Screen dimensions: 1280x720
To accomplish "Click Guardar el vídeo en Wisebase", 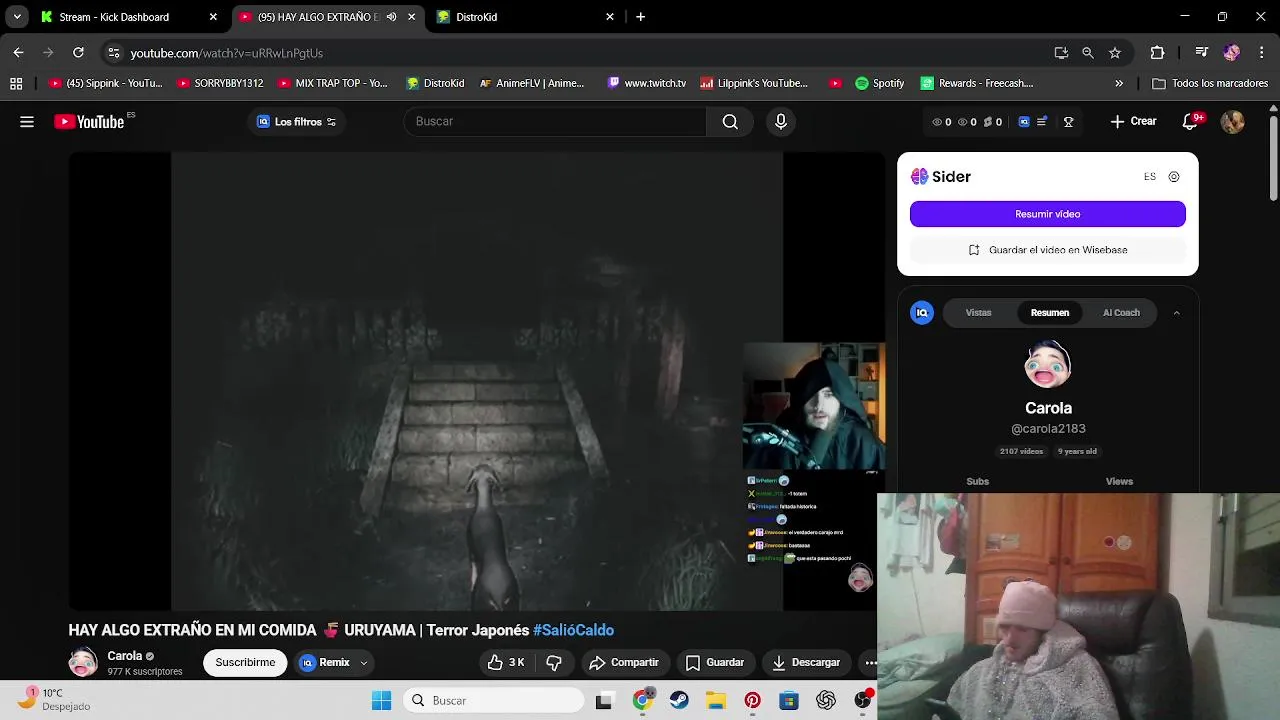I will point(1048,250).
